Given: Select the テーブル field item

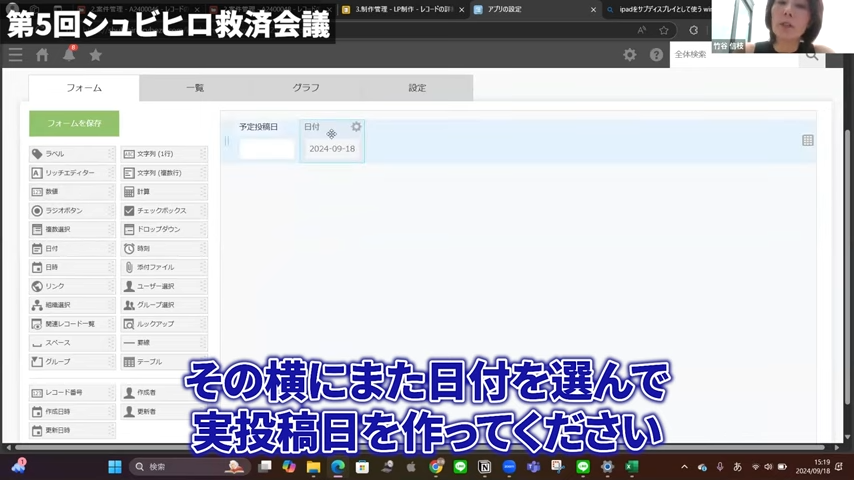Looking at the screenshot, I should (164, 361).
